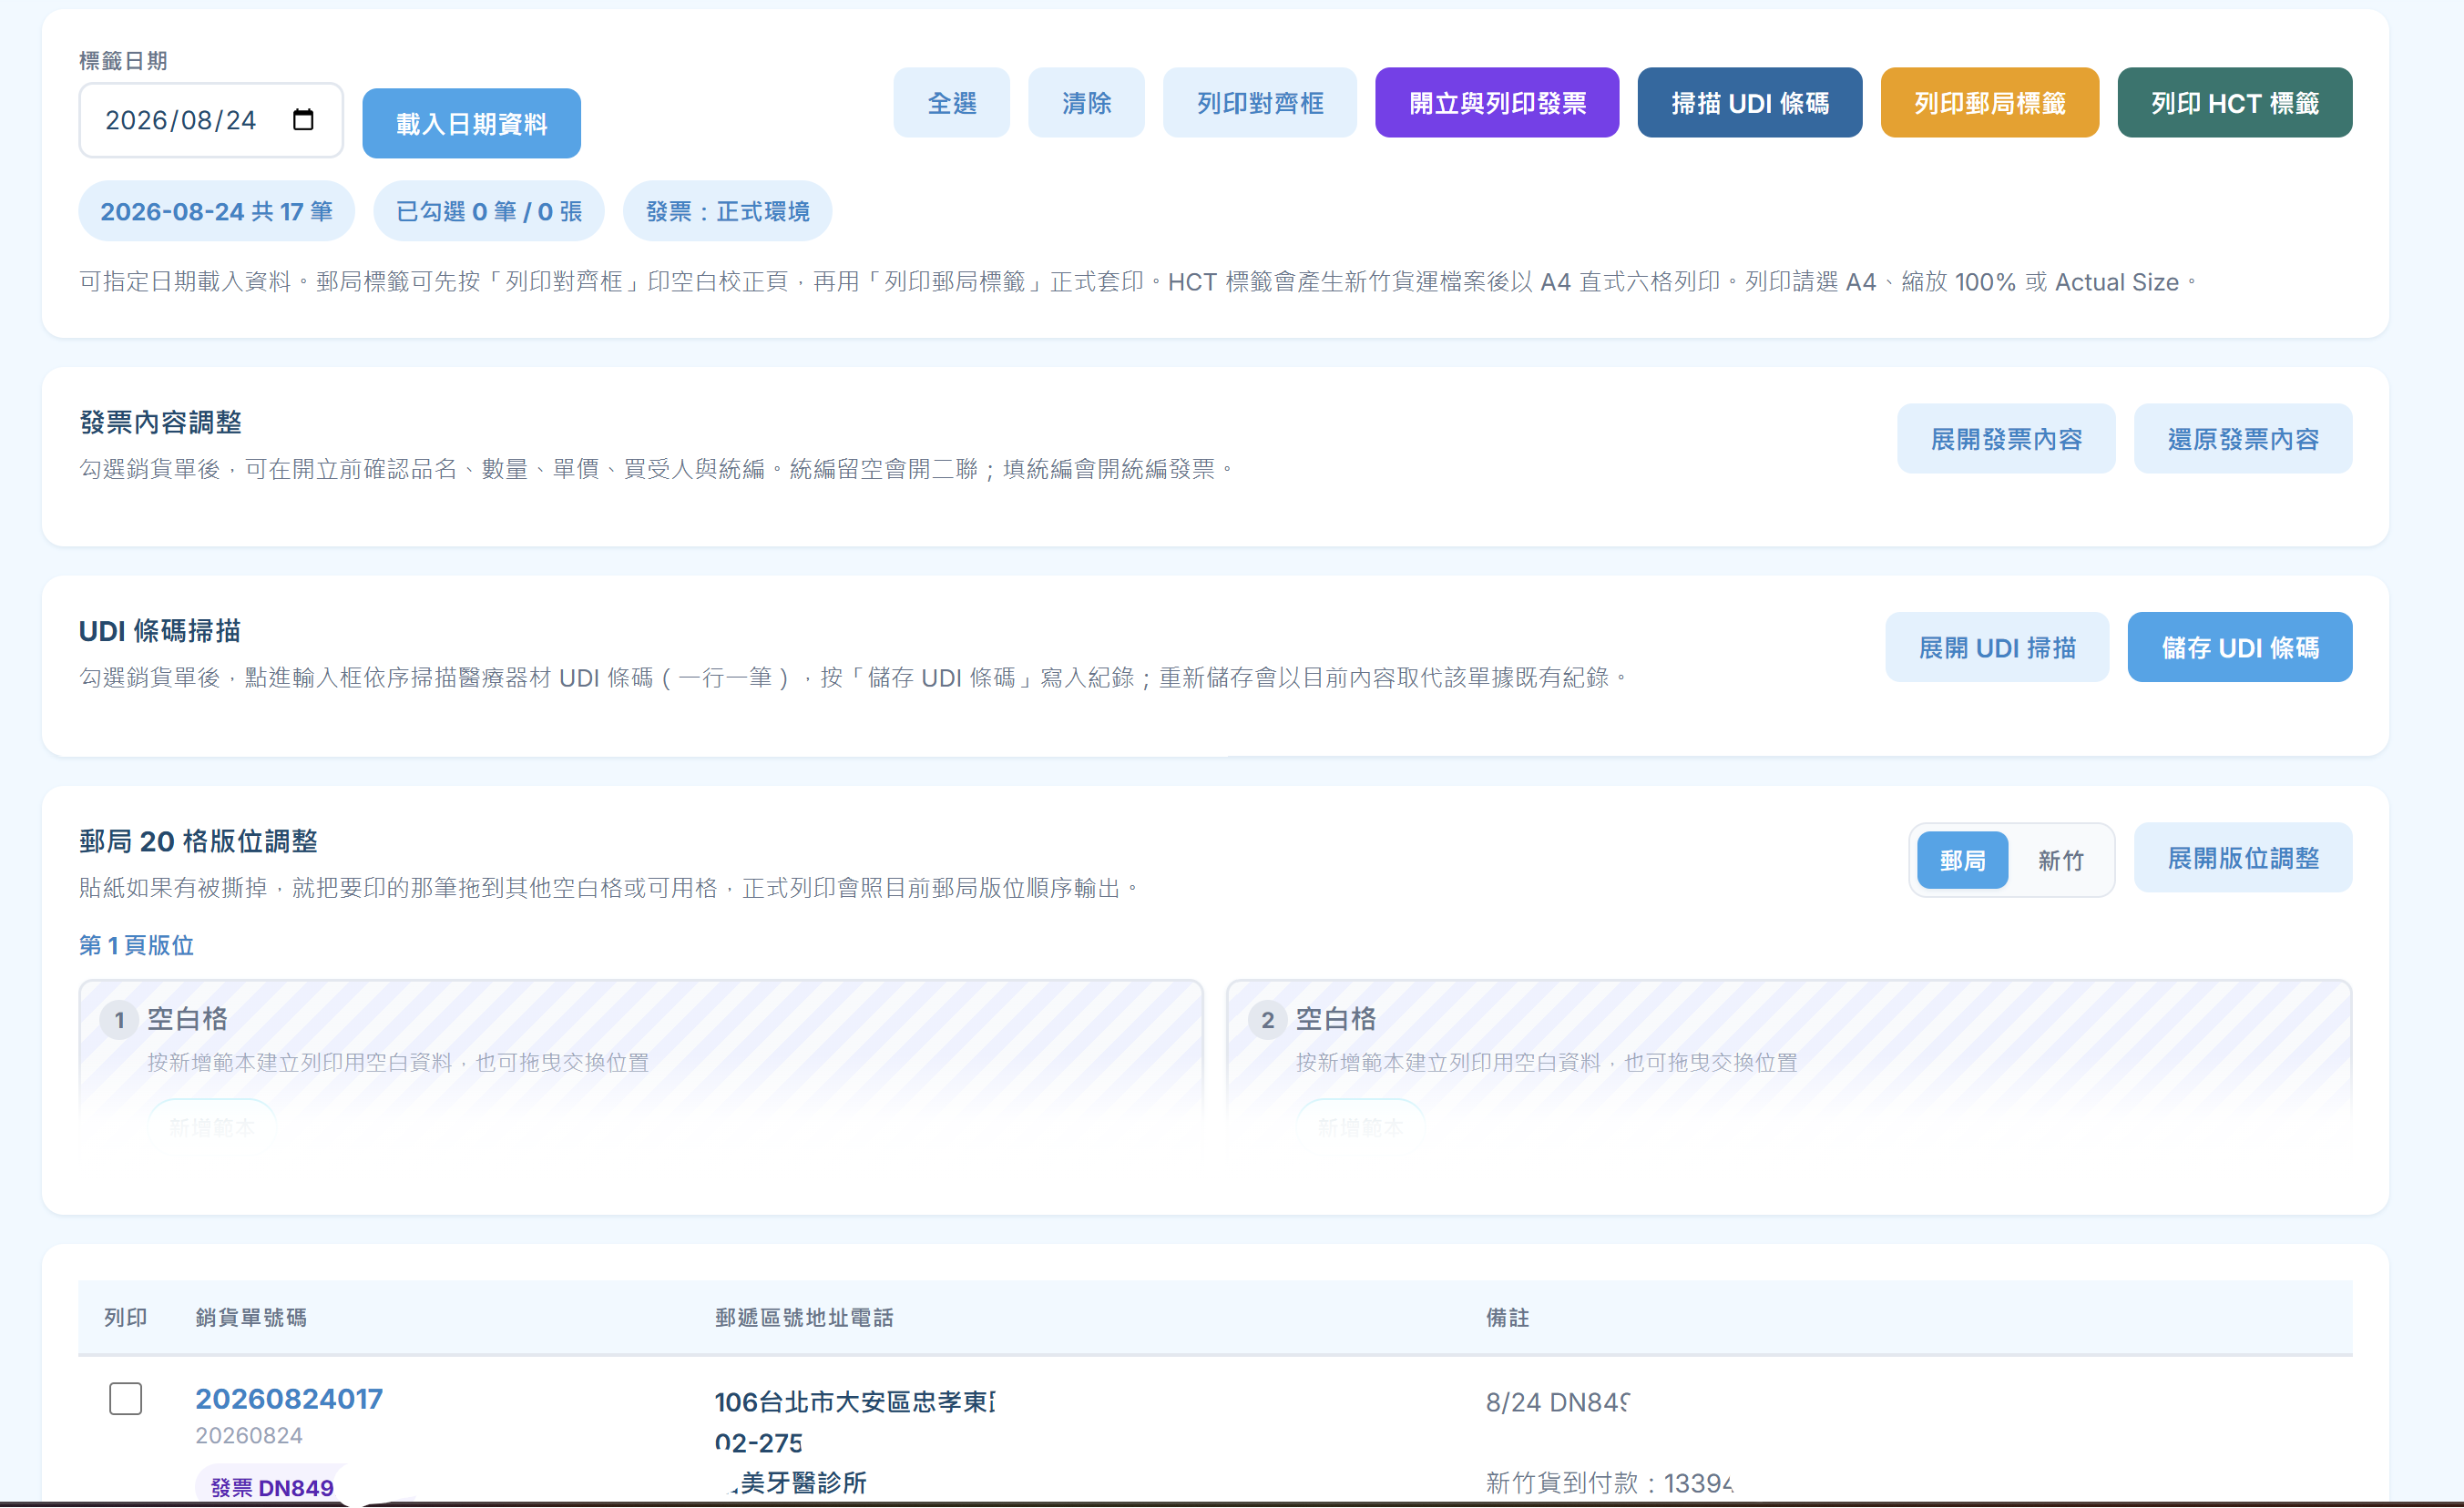Click the 銷貨單號碼 column header

251,1318
